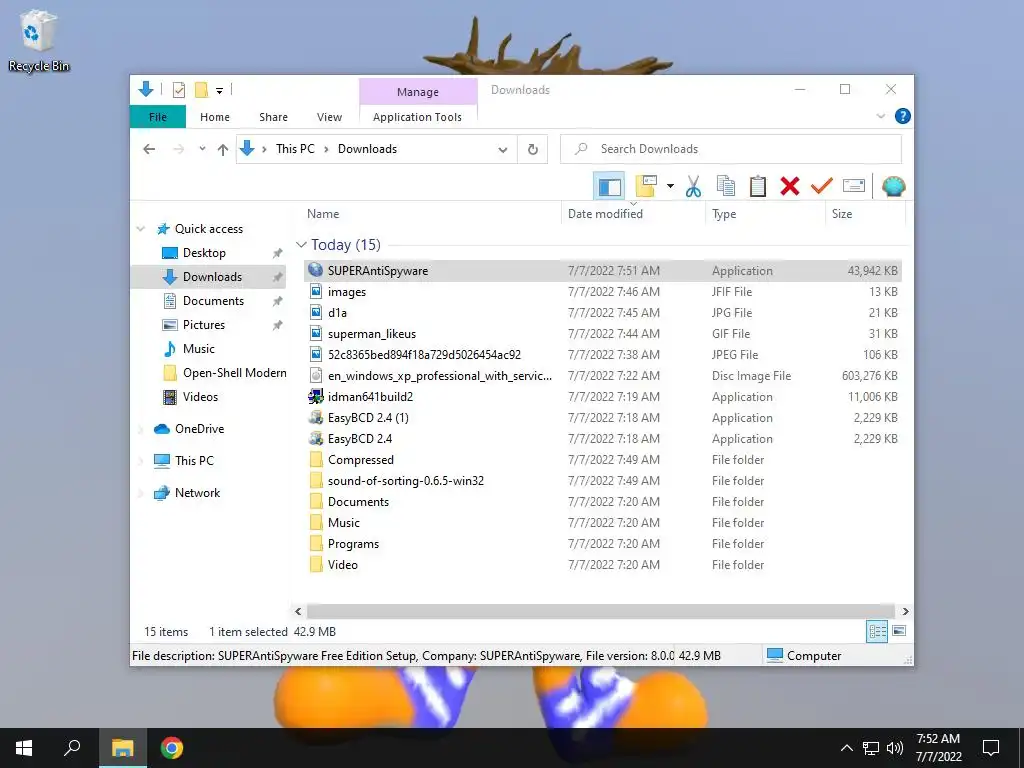The image size is (1024, 768).
Task: Open the recent locations dropdown
Action: click(x=202, y=149)
